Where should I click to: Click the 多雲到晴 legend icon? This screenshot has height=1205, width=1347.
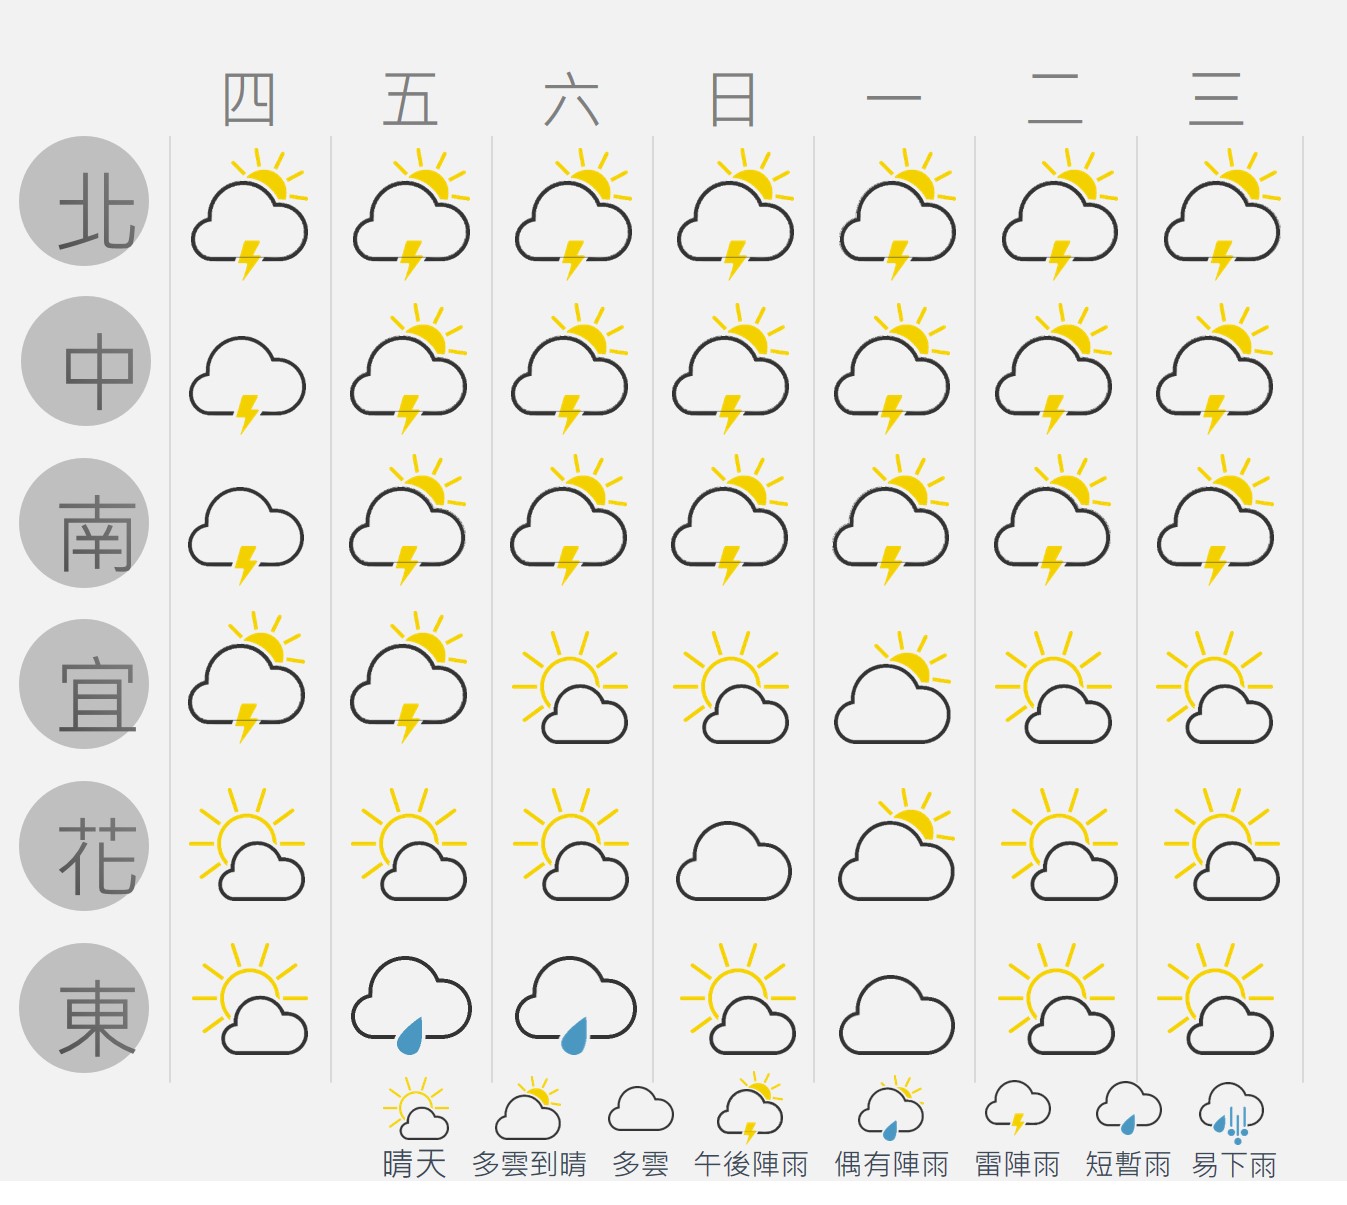pos(529,1108)
